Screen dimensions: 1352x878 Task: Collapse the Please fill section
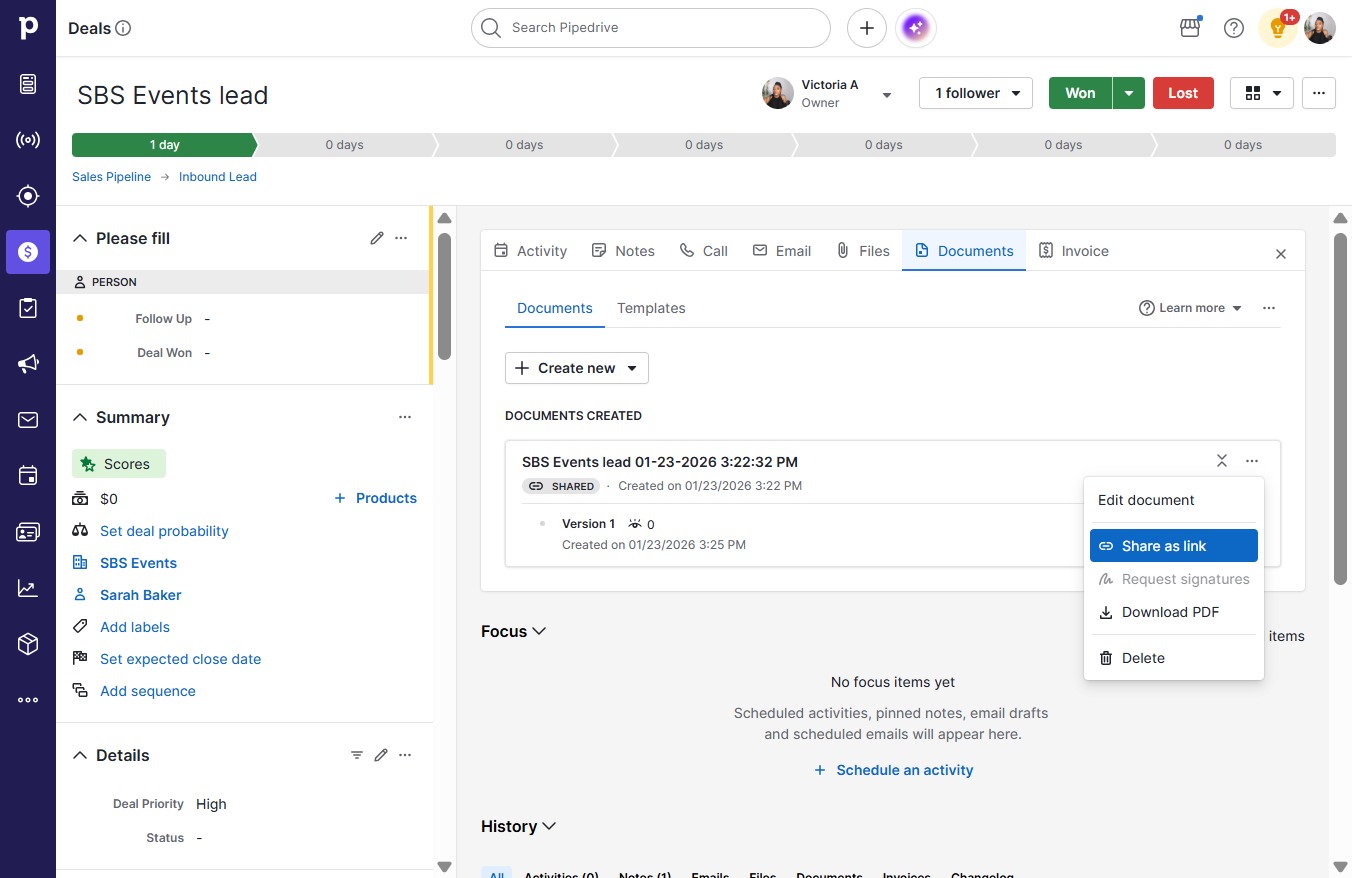80,238
